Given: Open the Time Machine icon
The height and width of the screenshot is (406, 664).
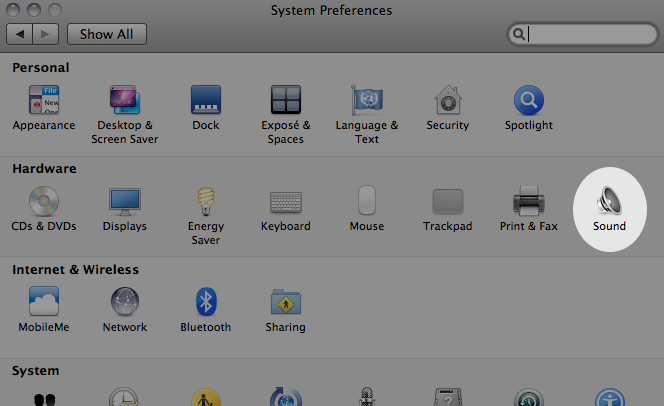Looking at the screenshot, I should tap(529, 397).
